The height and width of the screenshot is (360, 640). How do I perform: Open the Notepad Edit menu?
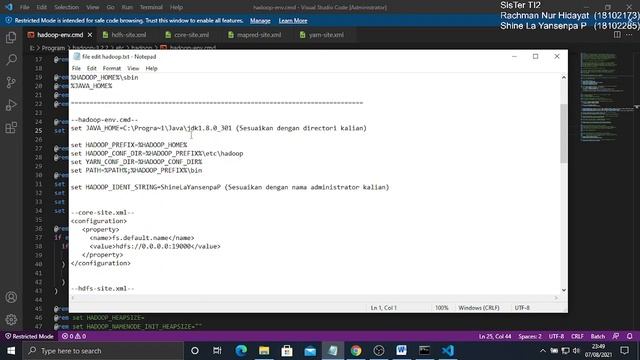(x=92, y=68)
